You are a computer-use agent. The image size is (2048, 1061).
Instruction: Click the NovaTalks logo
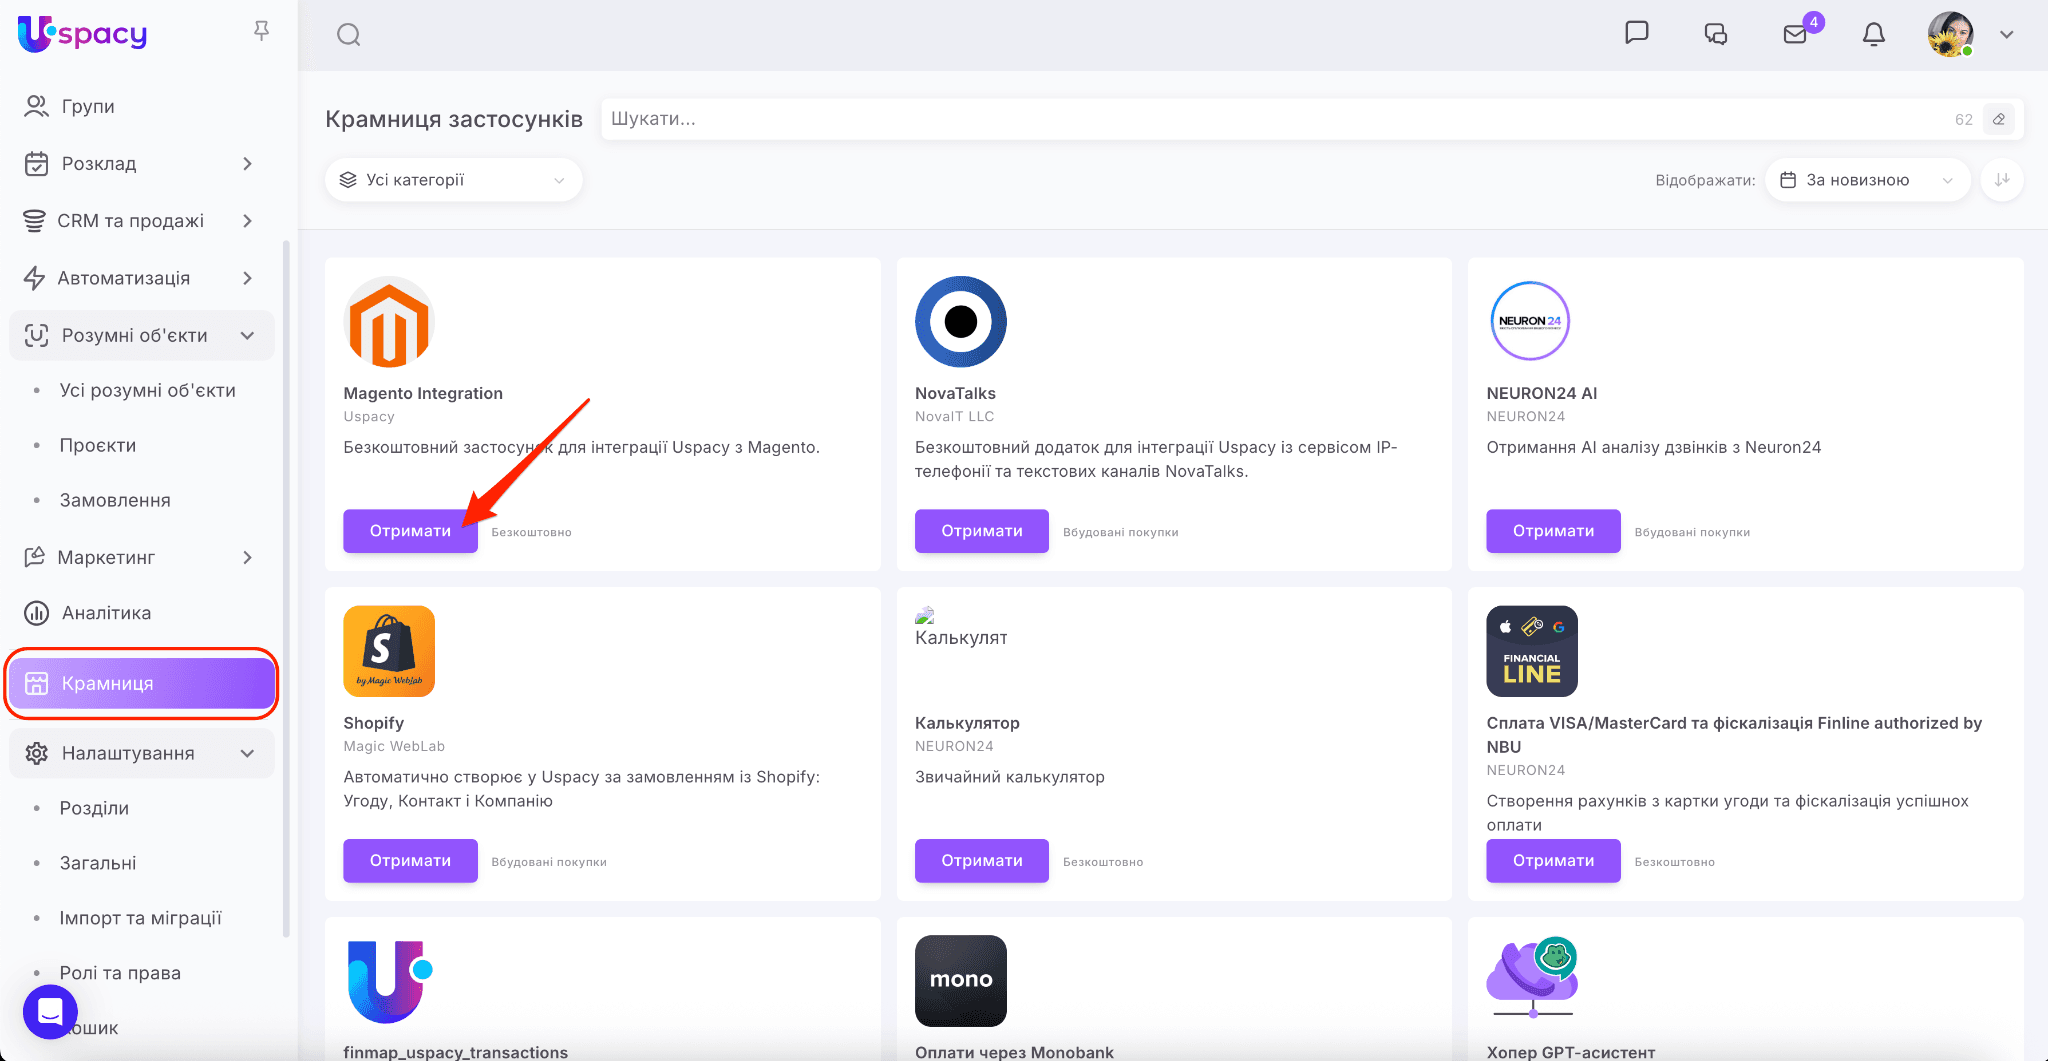pos(961,322)
